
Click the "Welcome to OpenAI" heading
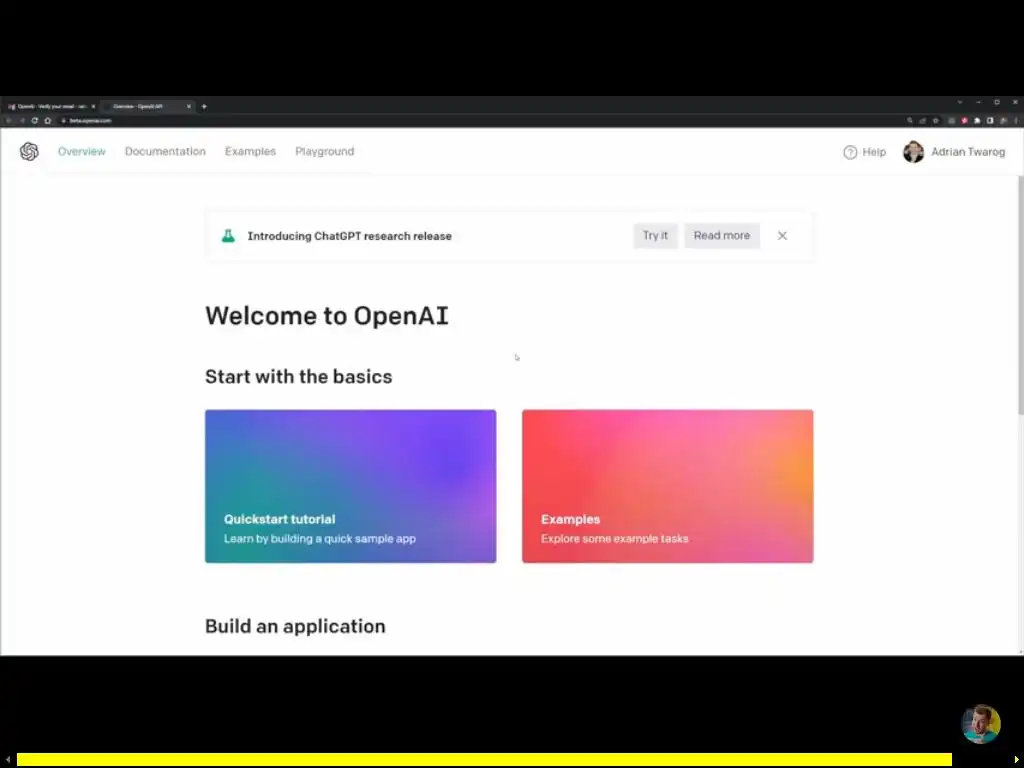[327, 316]
